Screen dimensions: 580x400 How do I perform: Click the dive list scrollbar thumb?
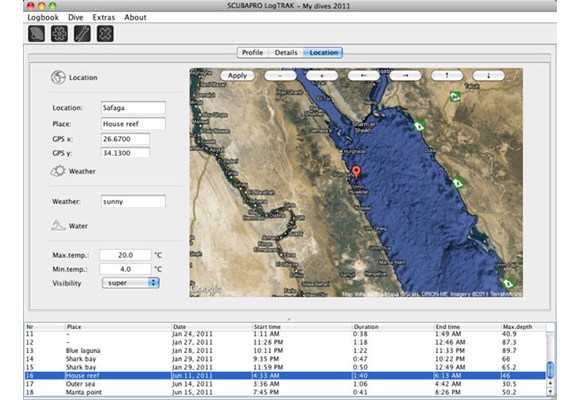[x=550, y=369]
